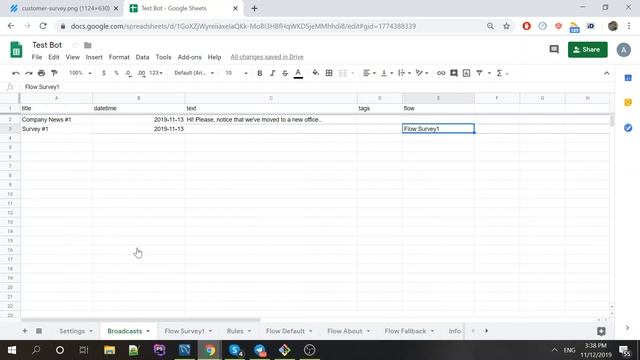Viewport: 640px width, 360px height.
Task: Format selection as percent
Action: (116, 73)
